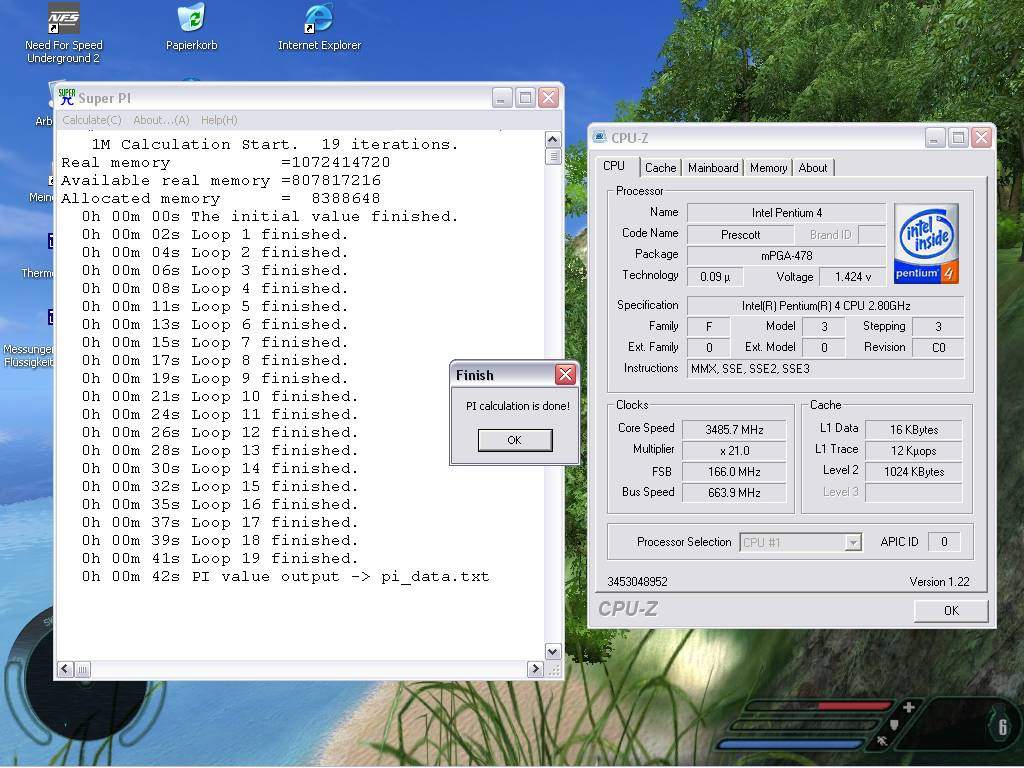Select the CPU tab in CPU-Z
The image size is (1024, 768).
pyautogui.click(x=614, y=166)
